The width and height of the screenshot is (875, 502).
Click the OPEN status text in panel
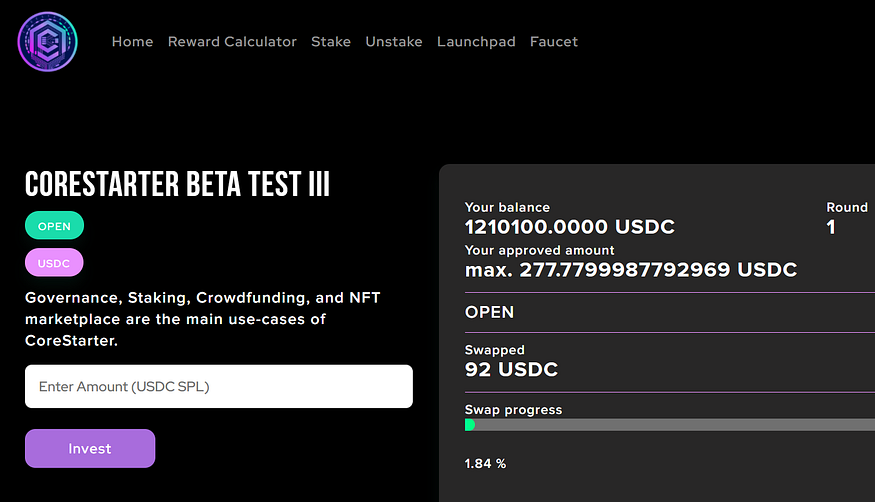point(489,312)
